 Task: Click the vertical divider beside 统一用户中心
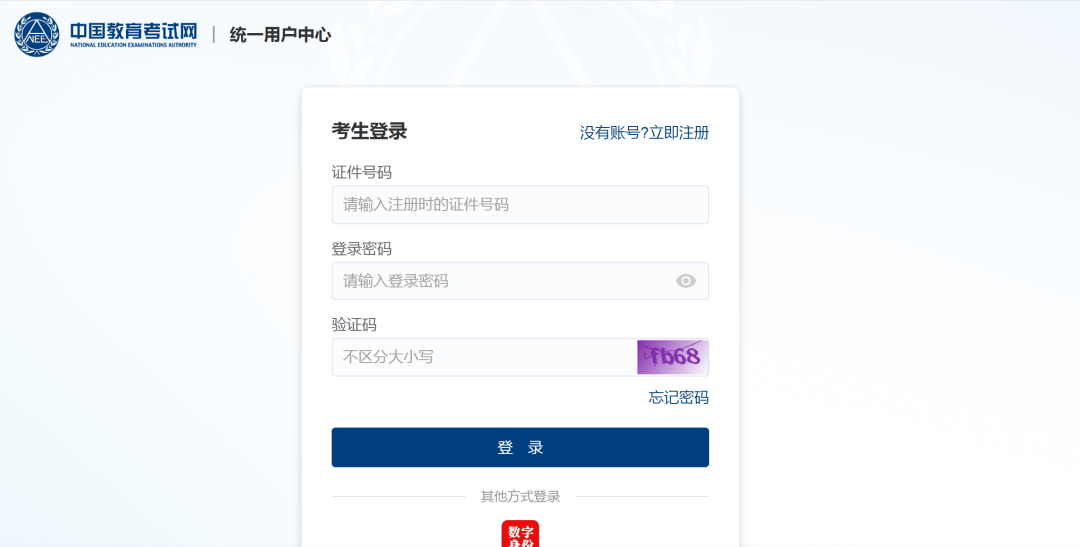tap(213, 35)
